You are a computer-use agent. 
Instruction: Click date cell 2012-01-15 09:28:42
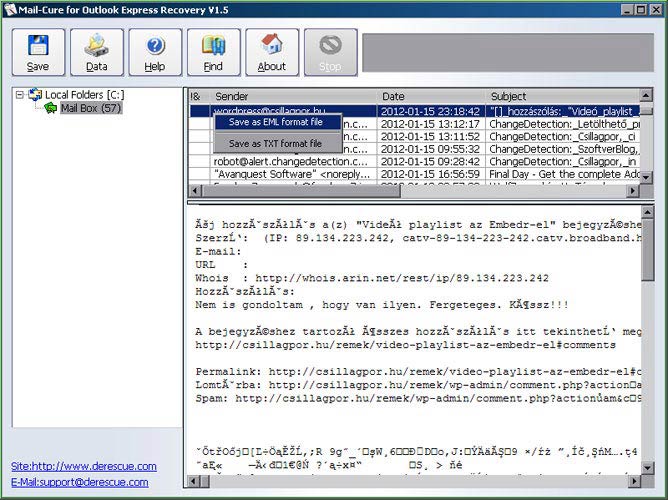[430, 161]
